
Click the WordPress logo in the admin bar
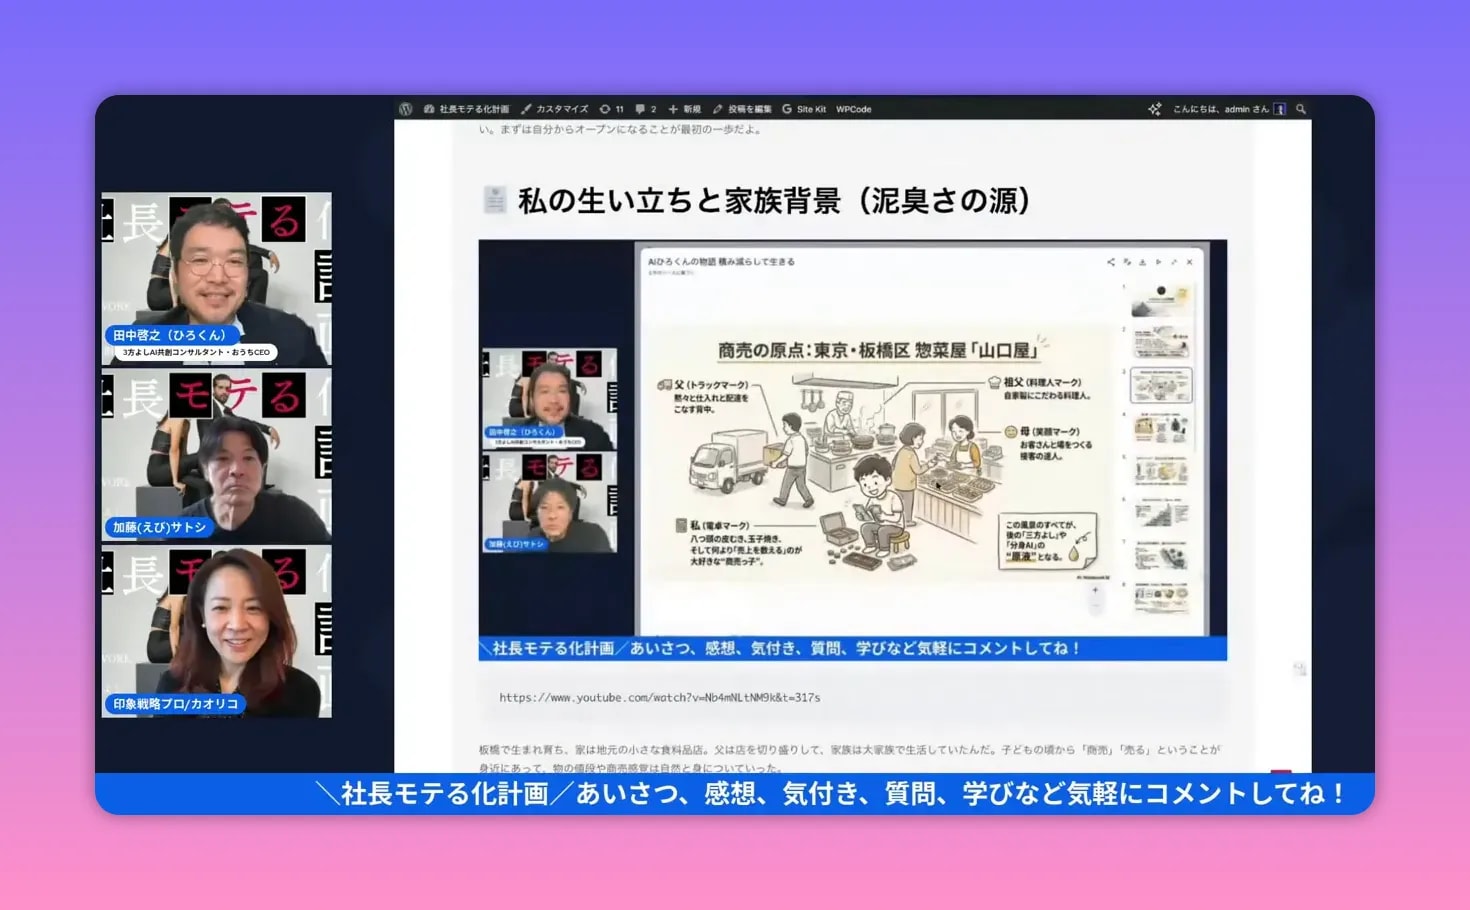tap(406, 108)
